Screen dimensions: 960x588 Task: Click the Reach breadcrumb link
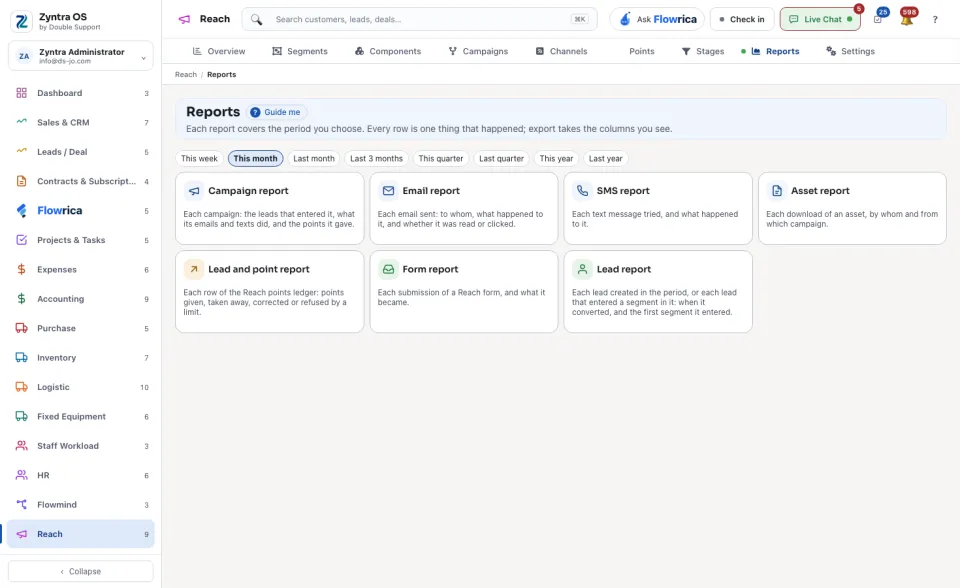(x=186, y=75)
